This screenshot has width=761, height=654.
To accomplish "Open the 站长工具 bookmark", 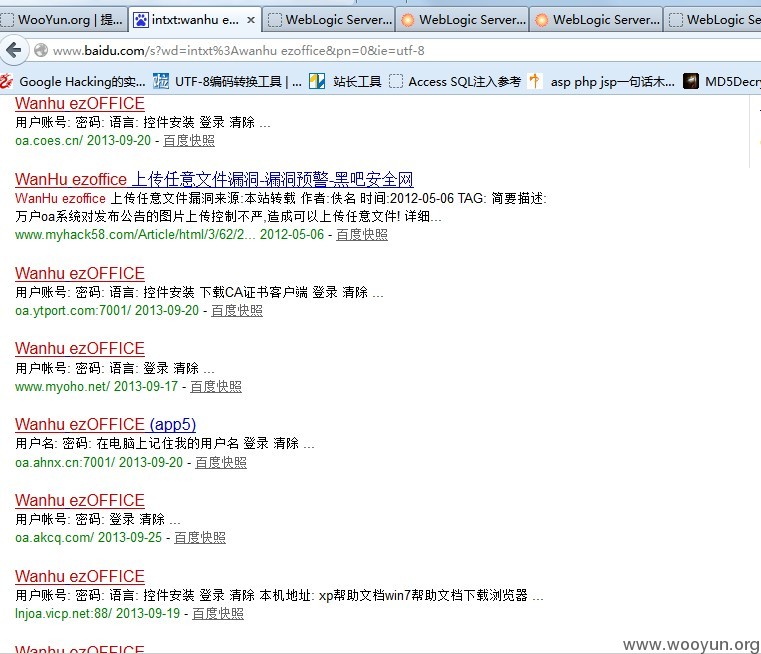I will pos(346,81).
